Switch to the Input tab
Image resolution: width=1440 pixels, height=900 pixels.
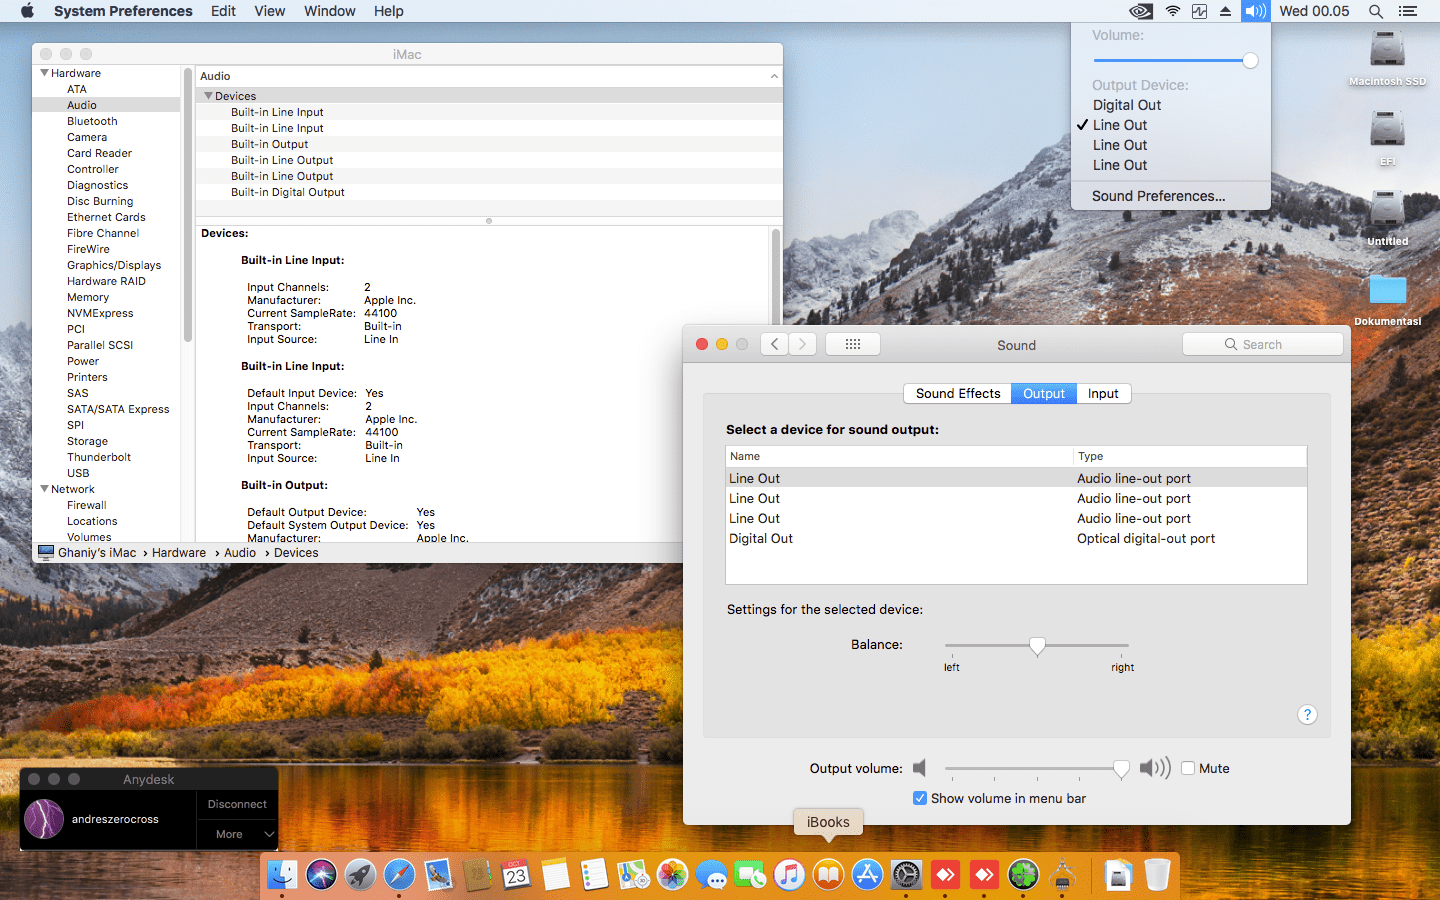[1103, 393]
